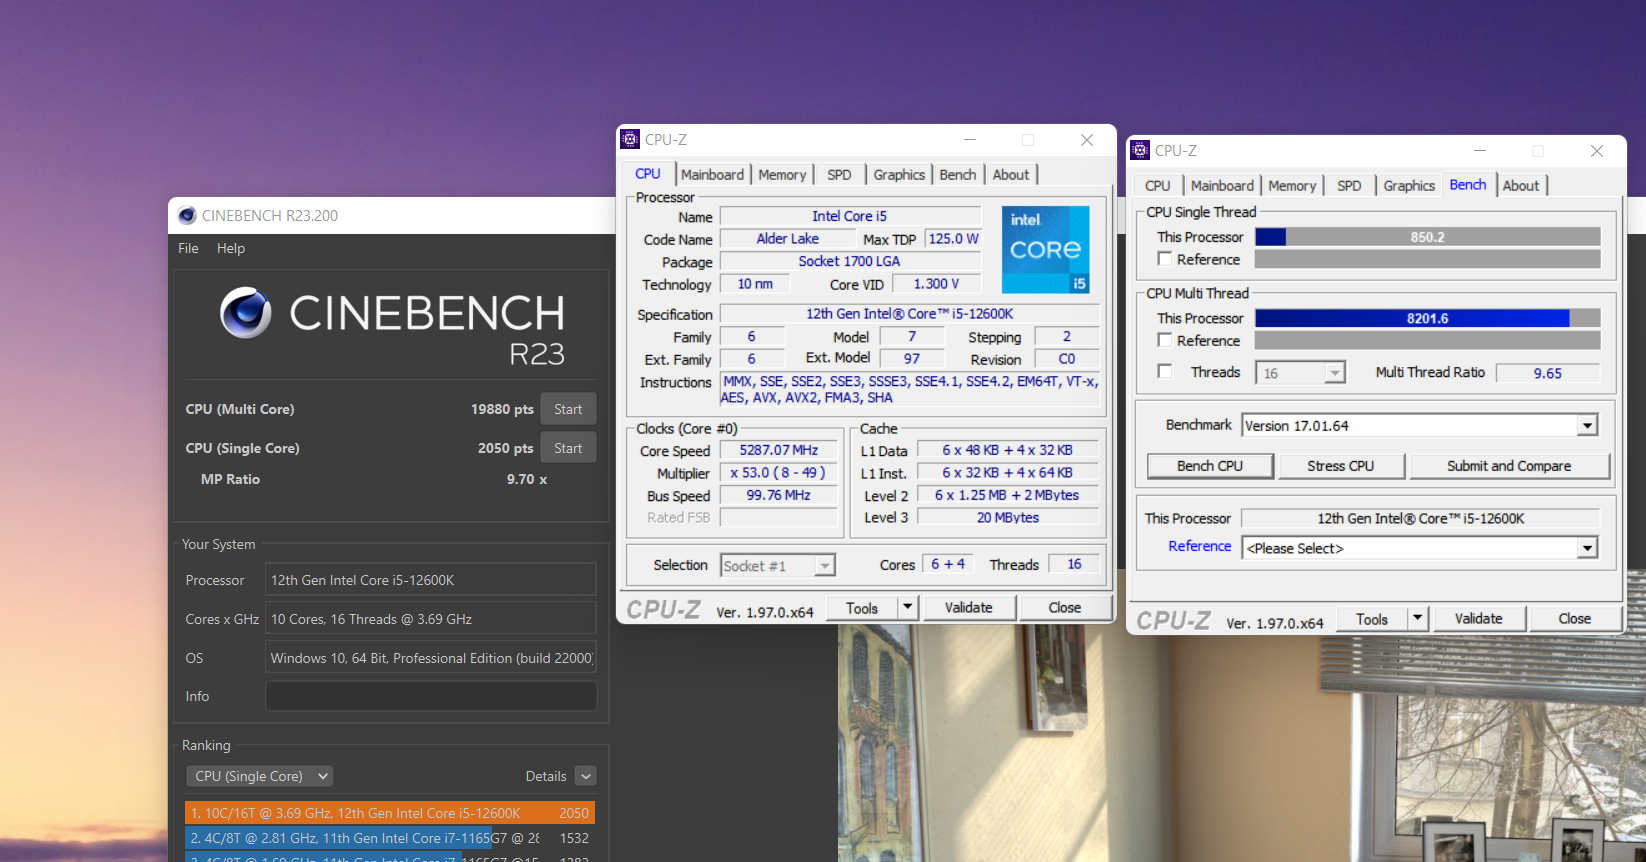The image size is (1646, 862).
Task: Expand Tools dropdown arrow in right CPU-Z
Action: pyautogui.click(x=1417, y=618)
